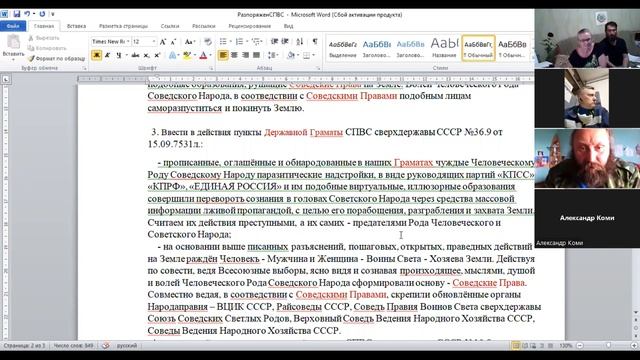Align the paragraph to the right
Viewport: 640px width, 360px height.
[x=245, y=55]
